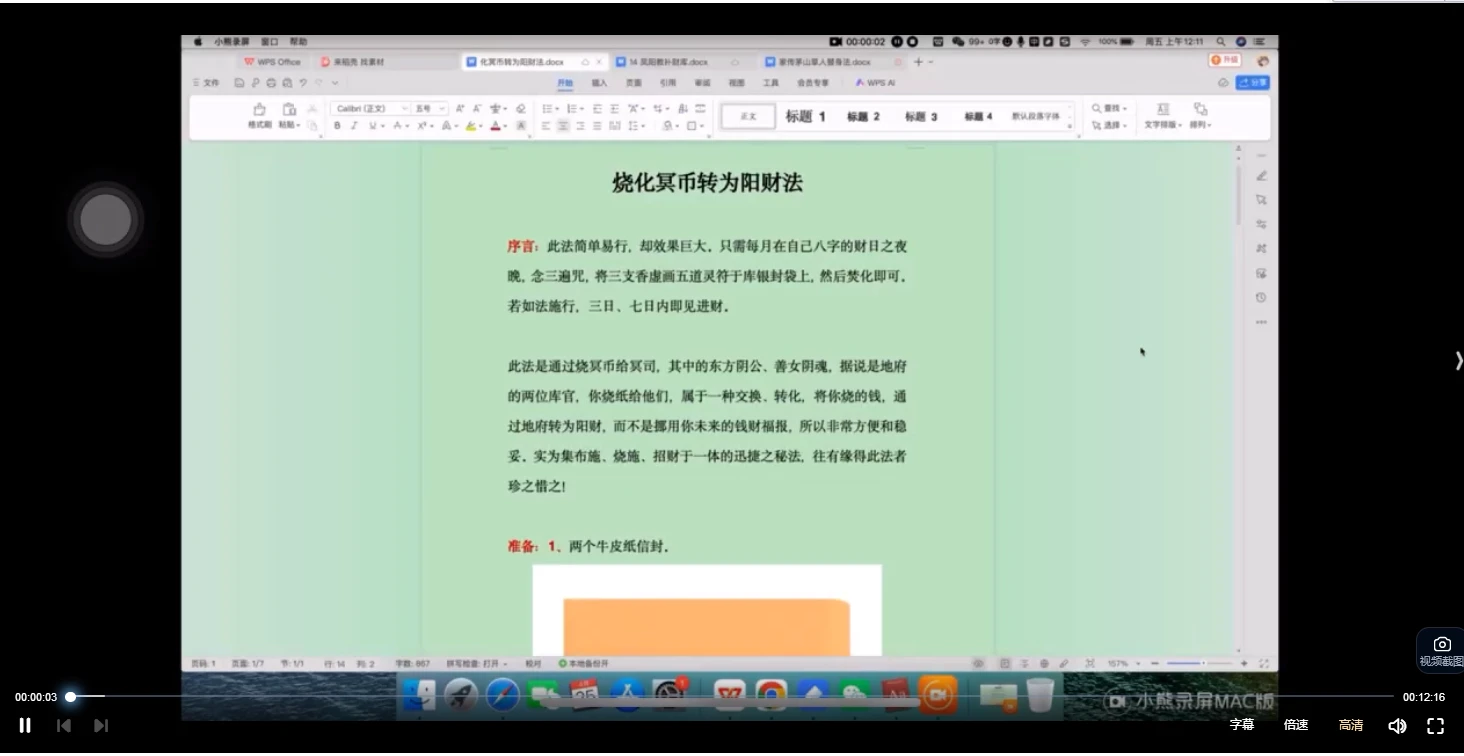This screenshot has width=1464, height=756.
Task: Apply the 标题 2 heading style
Action: coord(863,116)
